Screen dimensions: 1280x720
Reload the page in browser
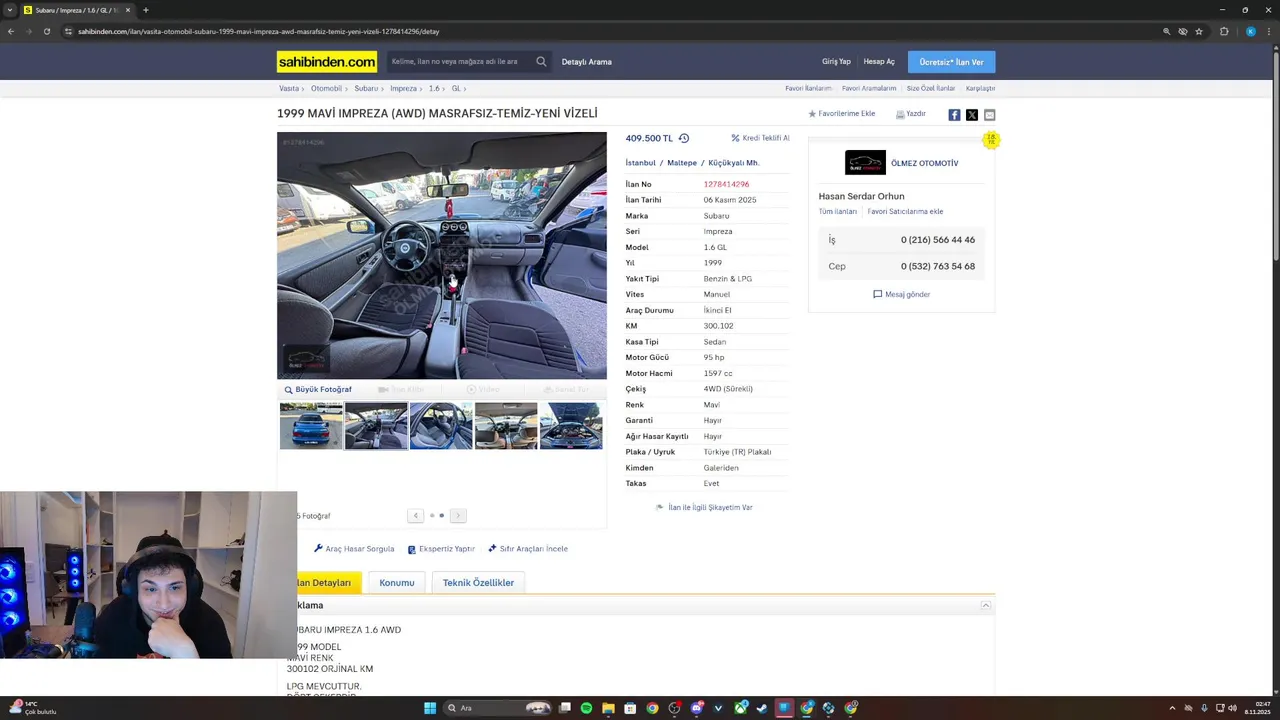pos(46,31)
